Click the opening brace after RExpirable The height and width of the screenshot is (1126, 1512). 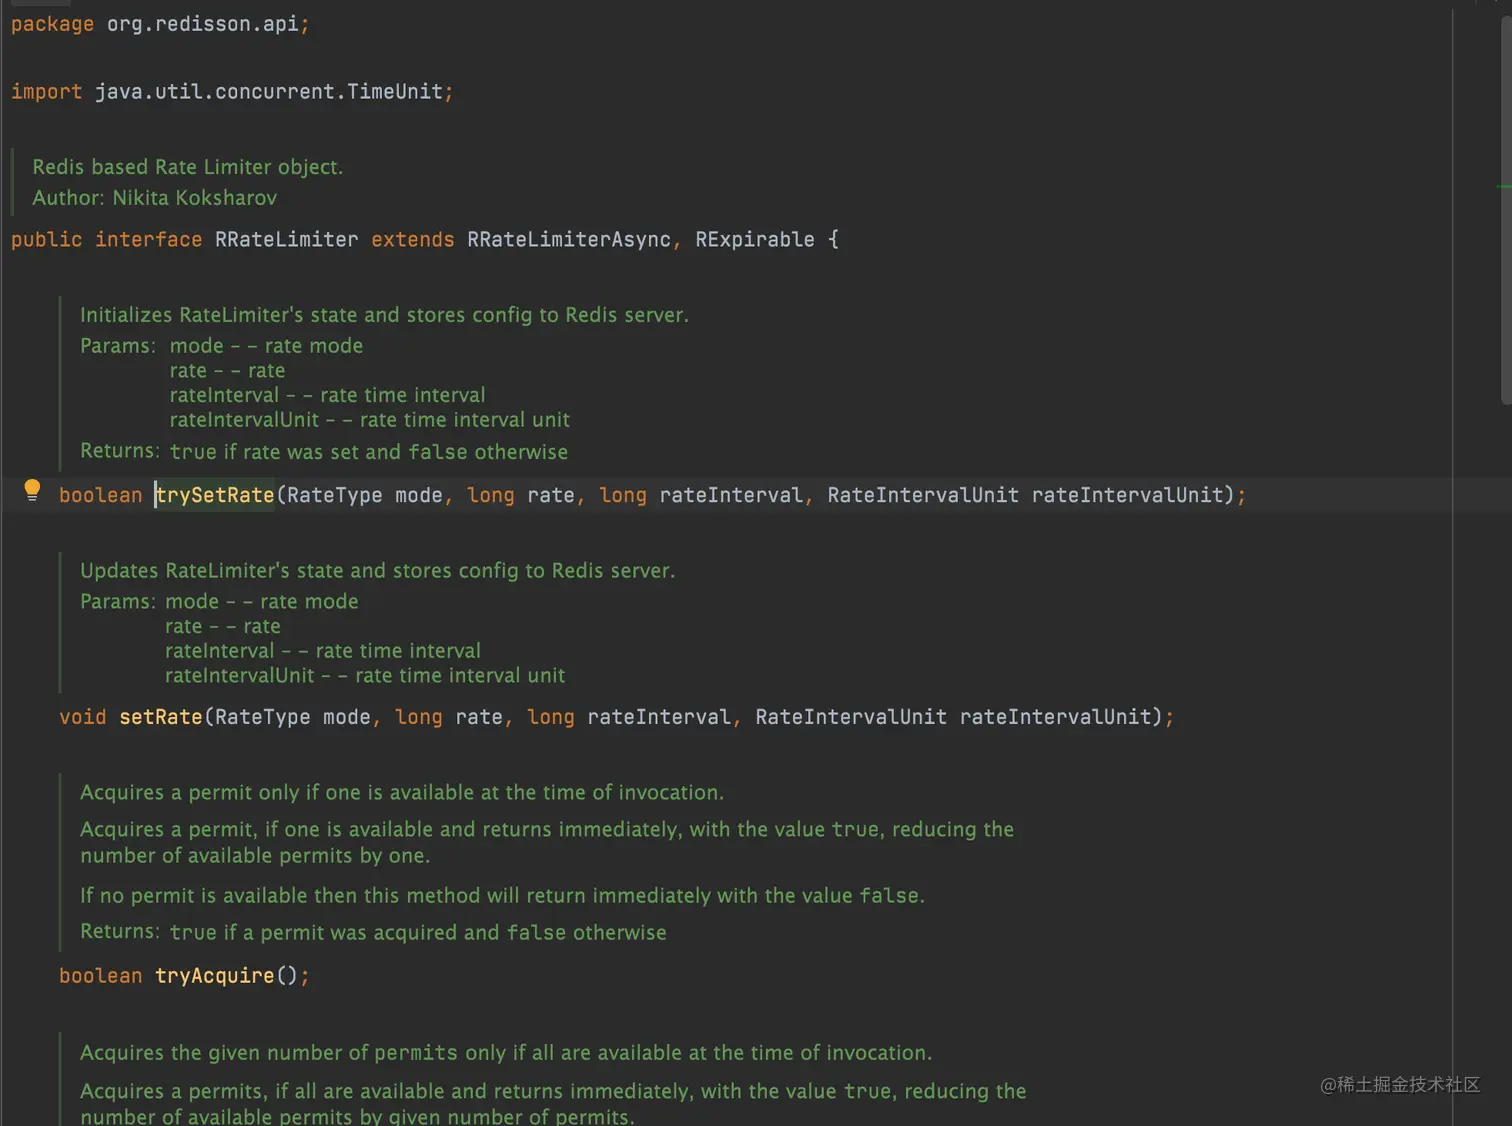point(833,240)
